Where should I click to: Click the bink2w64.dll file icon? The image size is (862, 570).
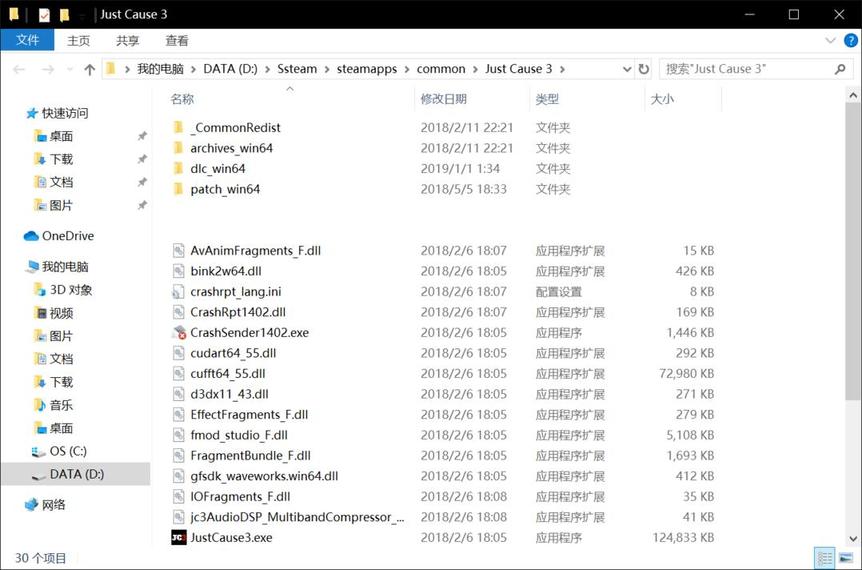(x=178, y=271)
